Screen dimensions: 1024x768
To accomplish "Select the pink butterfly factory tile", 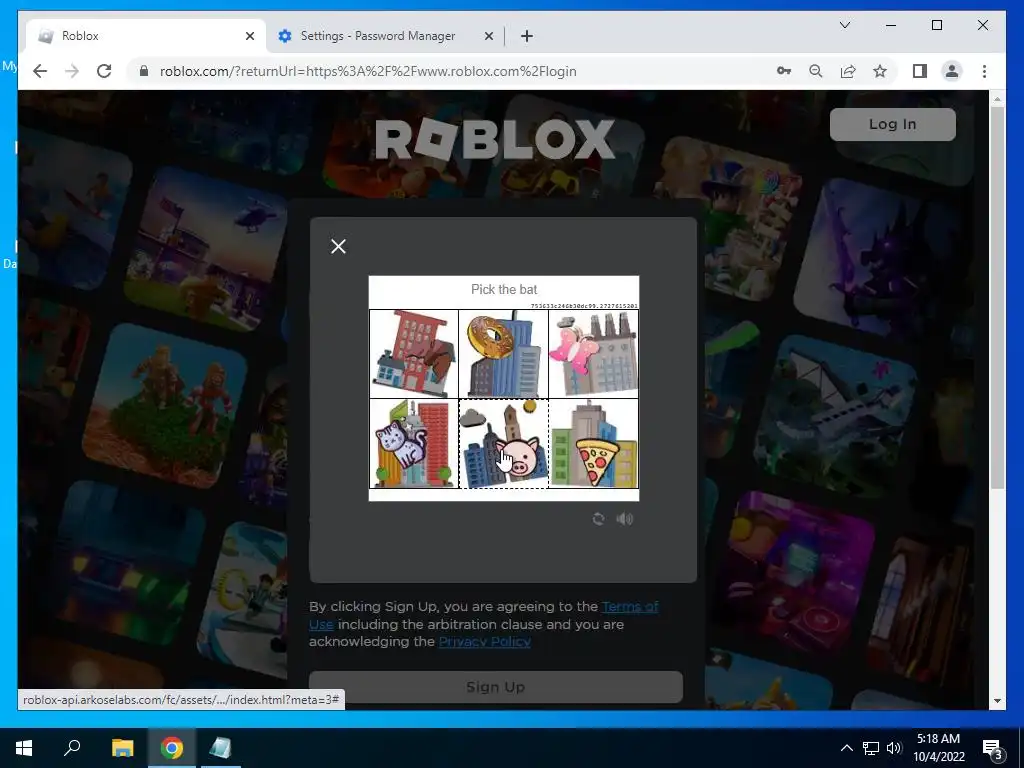I will [594, 354].
